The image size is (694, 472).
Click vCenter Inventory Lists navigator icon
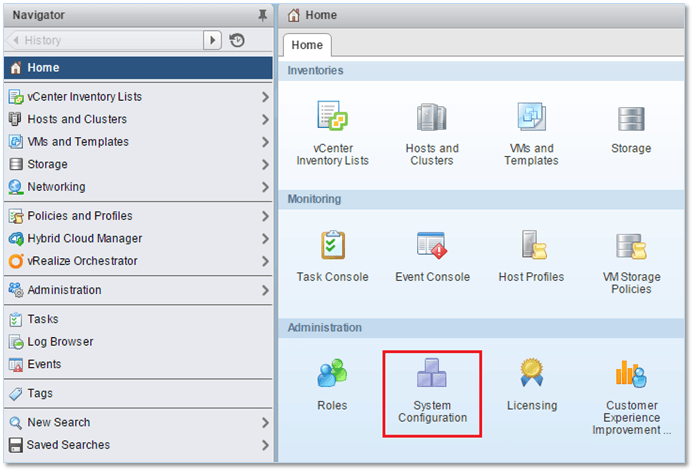(16, 97)
